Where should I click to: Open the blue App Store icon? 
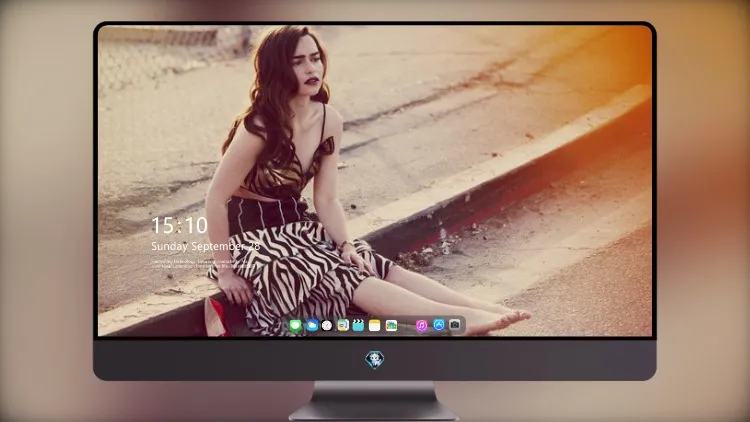[439, 325]
